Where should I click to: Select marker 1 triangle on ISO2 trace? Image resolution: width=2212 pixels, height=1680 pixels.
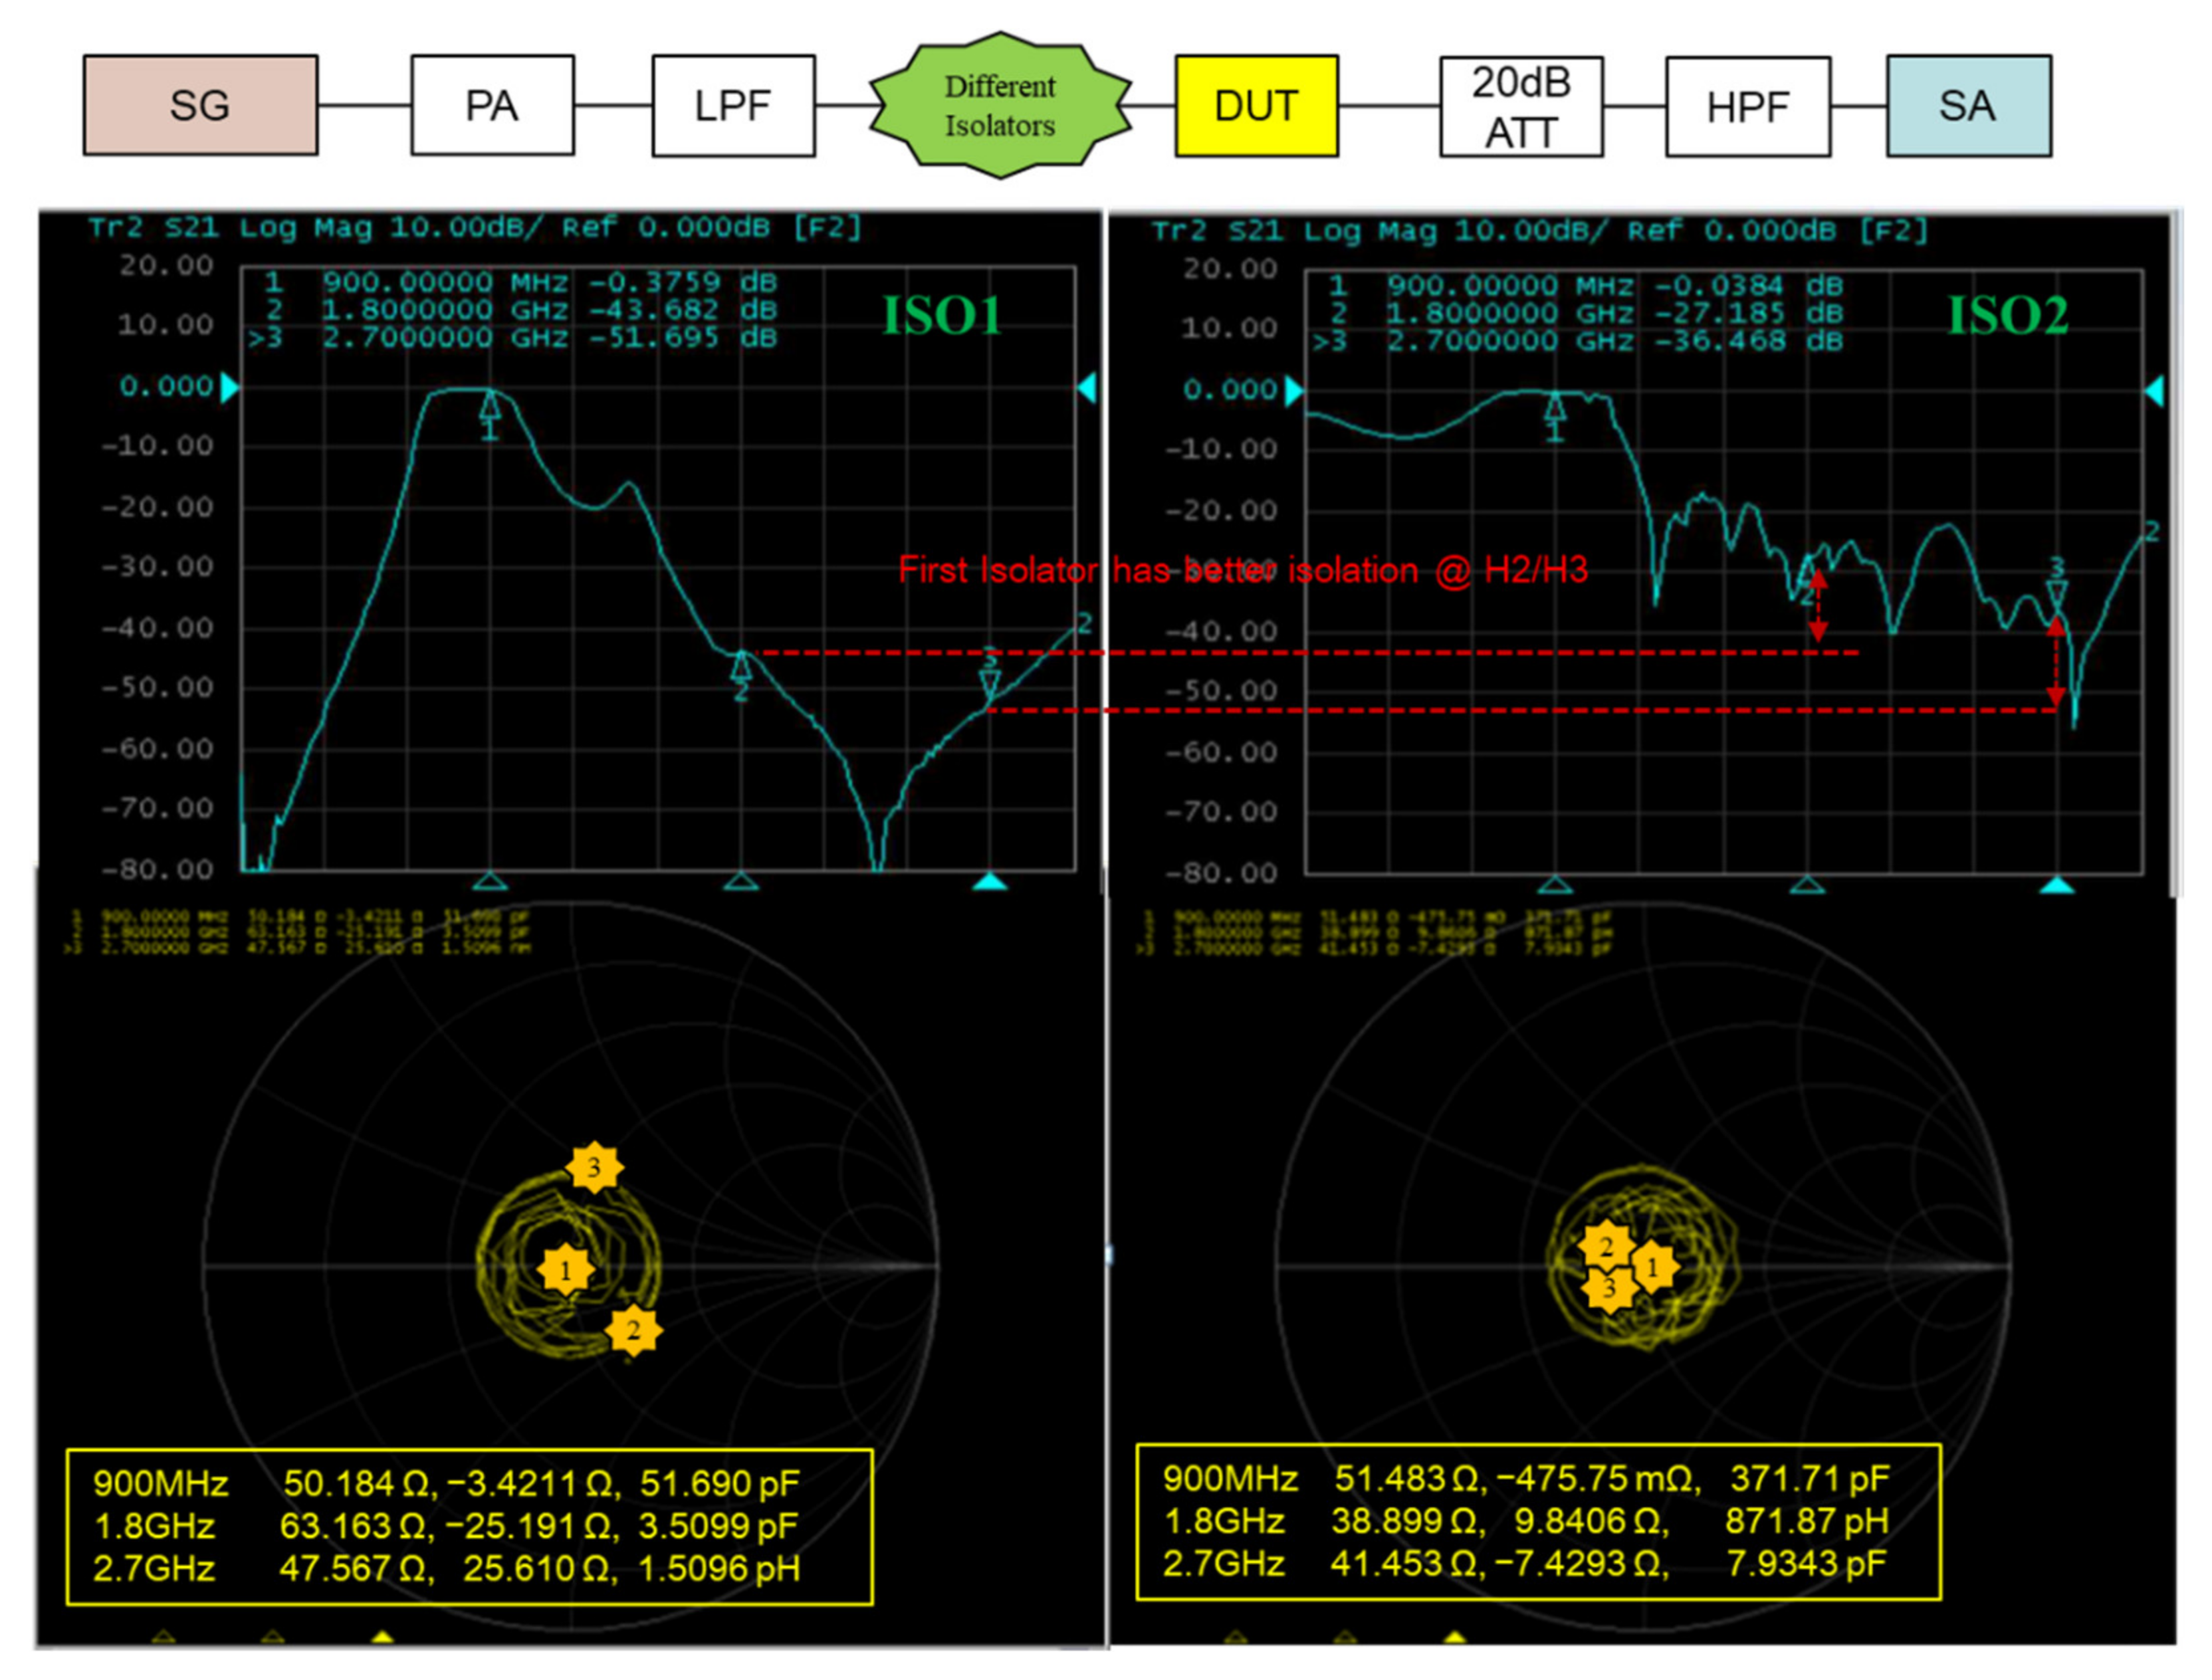click(1555, 408)
